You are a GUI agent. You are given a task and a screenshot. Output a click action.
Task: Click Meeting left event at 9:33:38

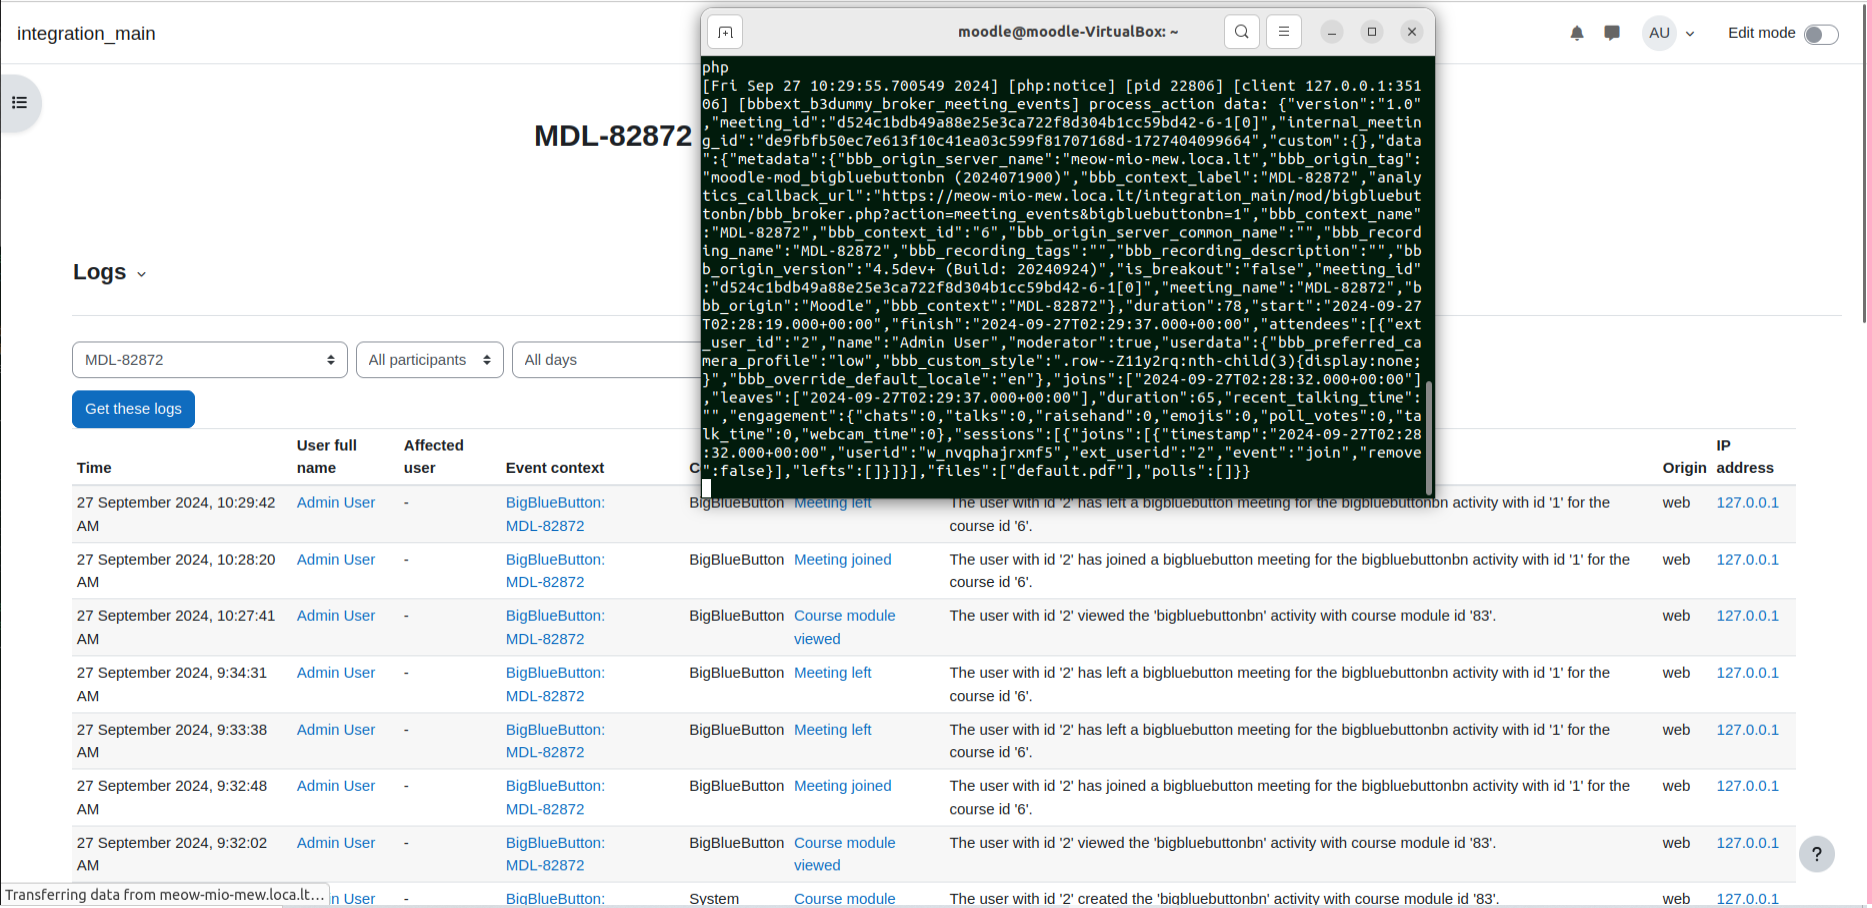pyautogui.click(x=833, y=730)
